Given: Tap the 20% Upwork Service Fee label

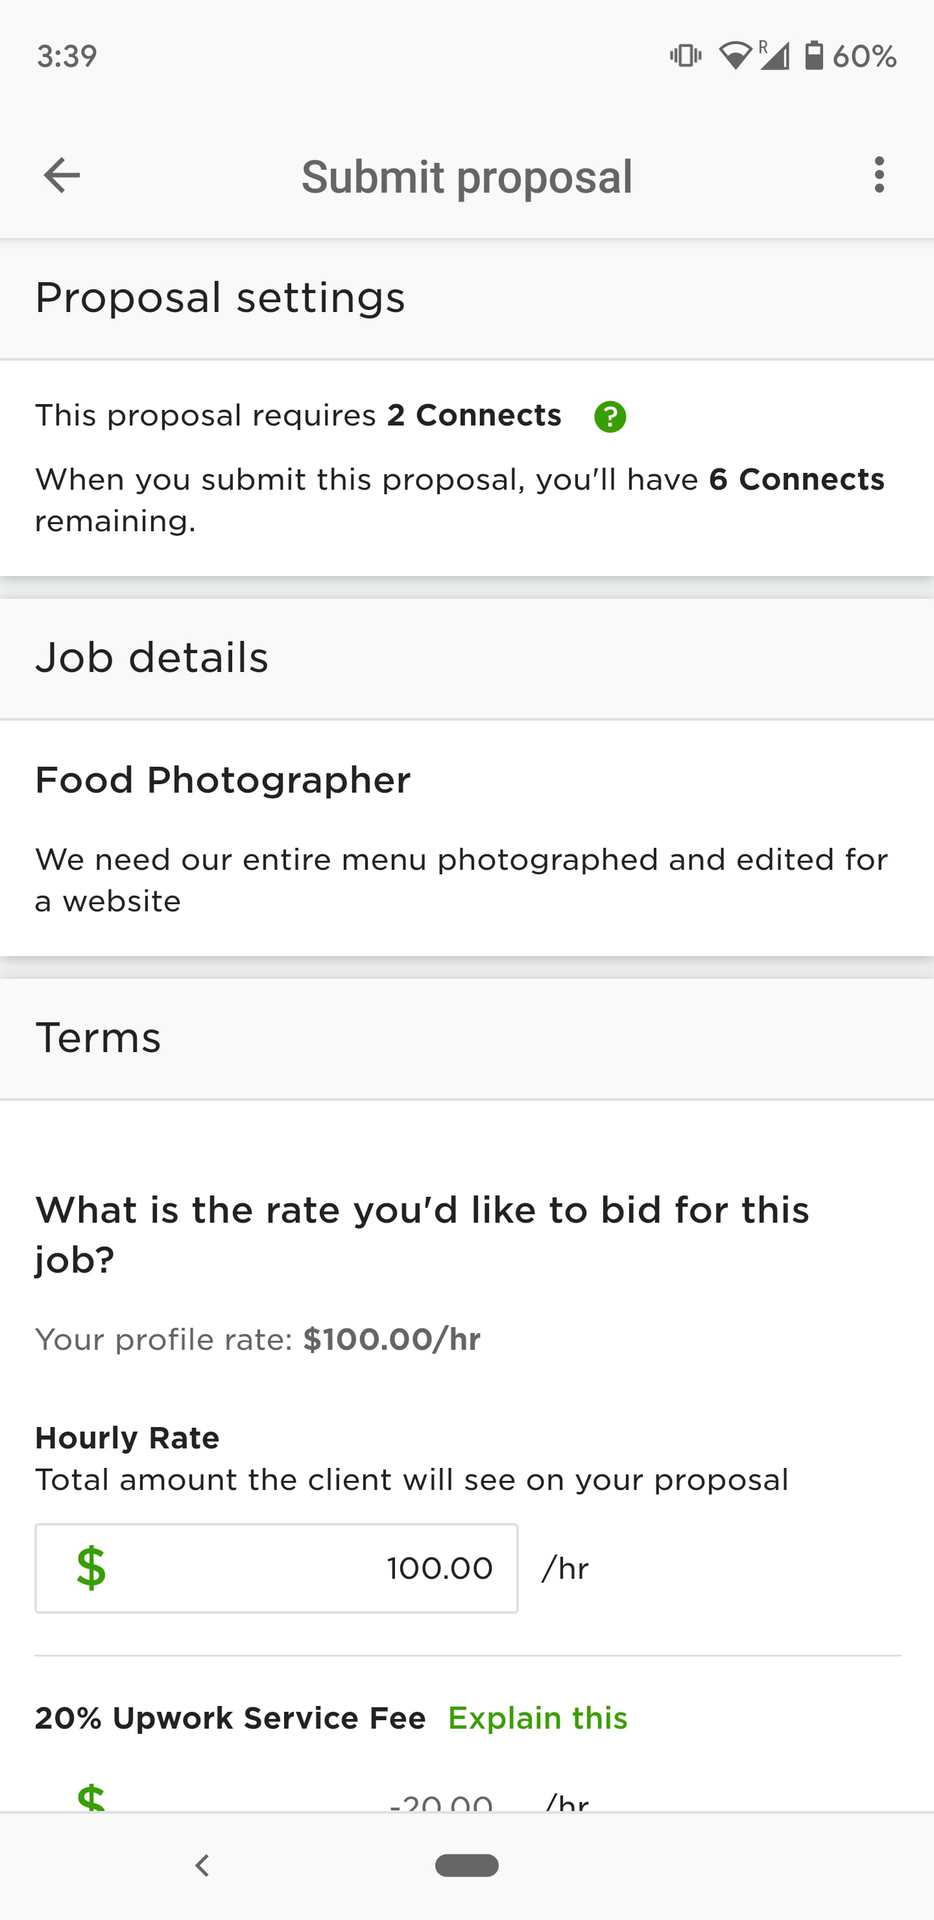Looking at the screenshot, I should pos(230,1718).
